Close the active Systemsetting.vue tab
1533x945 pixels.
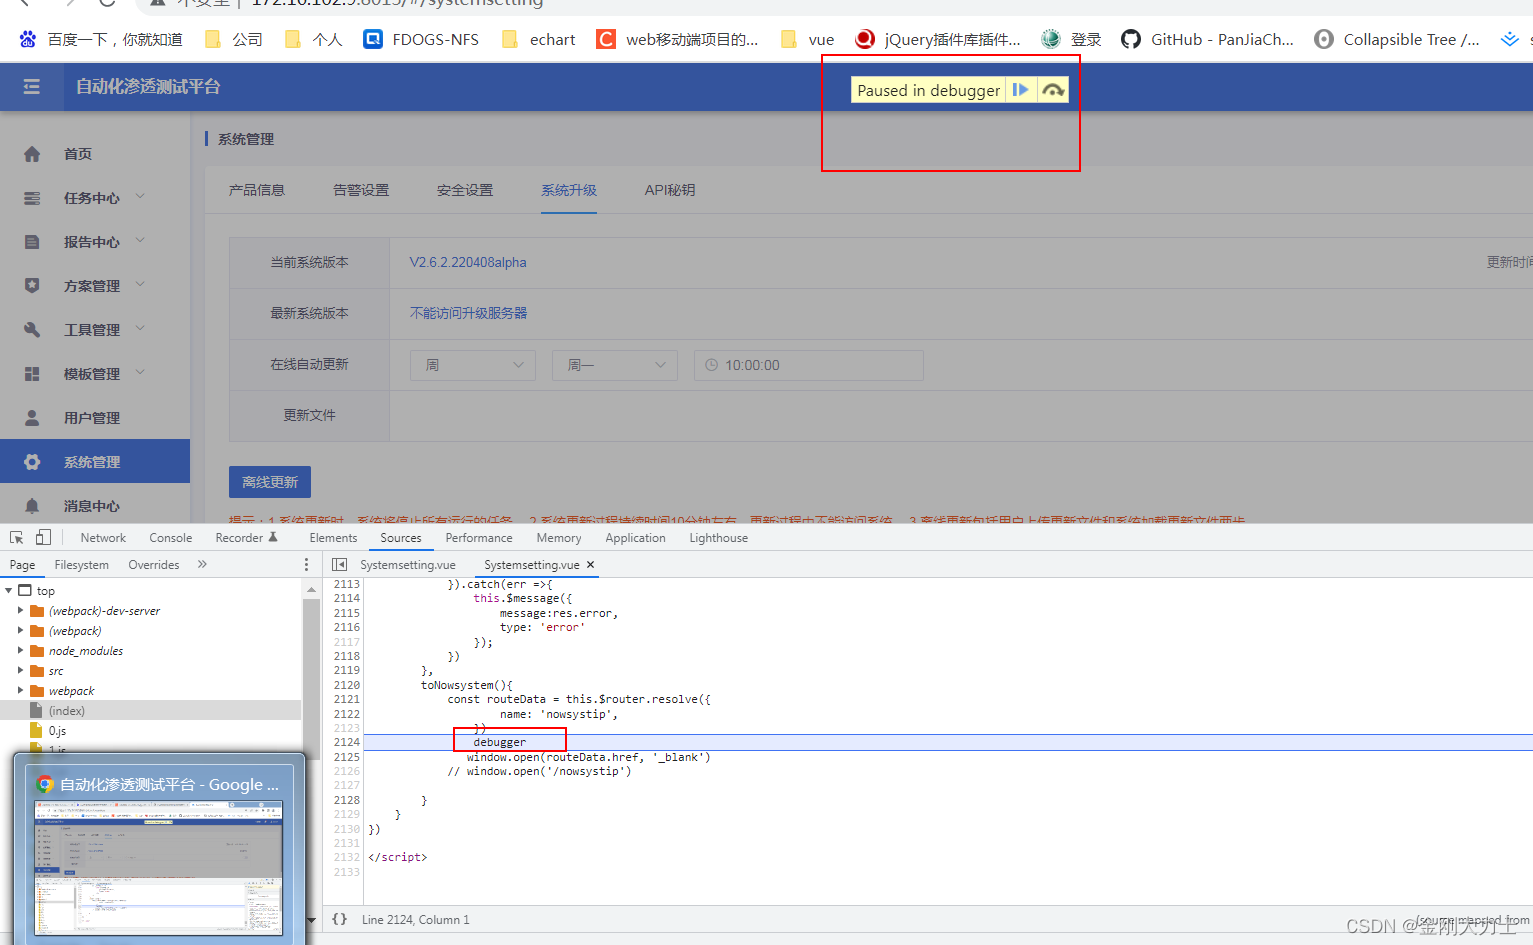tap(591, 565)
